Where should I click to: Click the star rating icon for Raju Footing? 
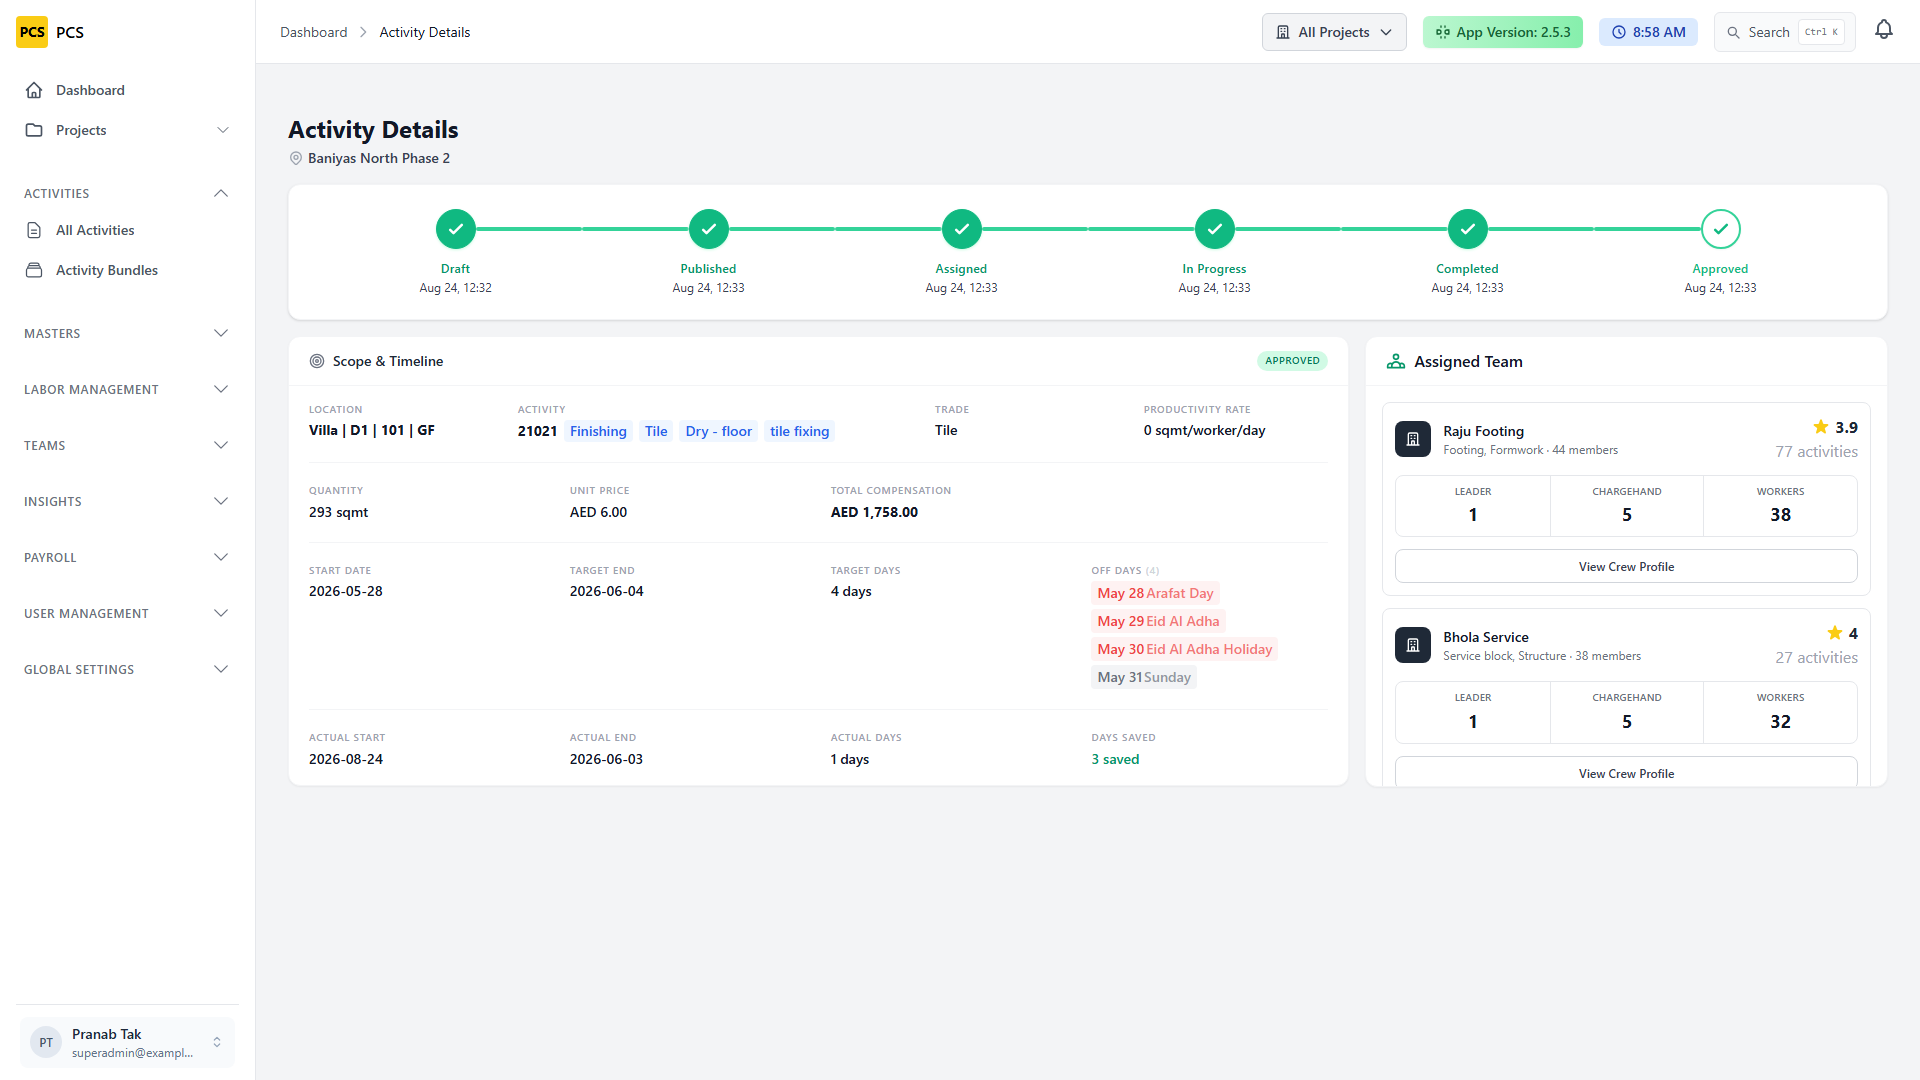(x=1821, y=427)
